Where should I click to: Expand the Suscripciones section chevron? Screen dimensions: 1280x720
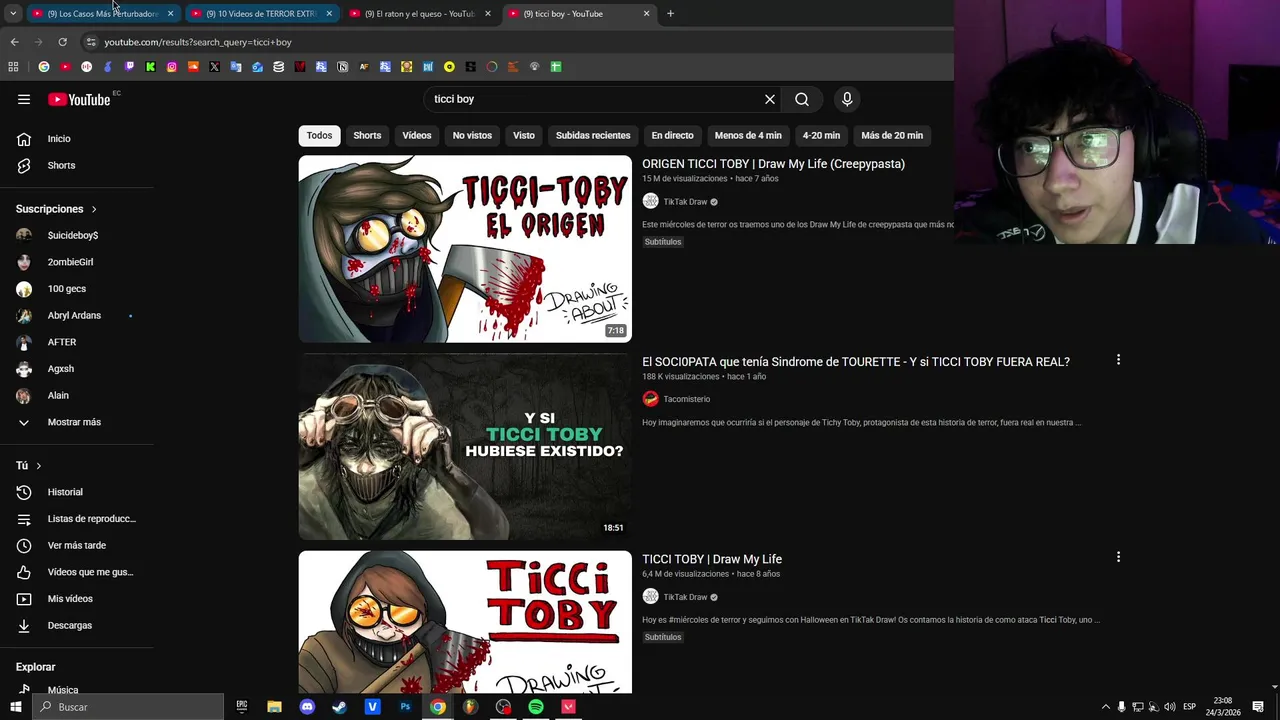click(94, 209)
